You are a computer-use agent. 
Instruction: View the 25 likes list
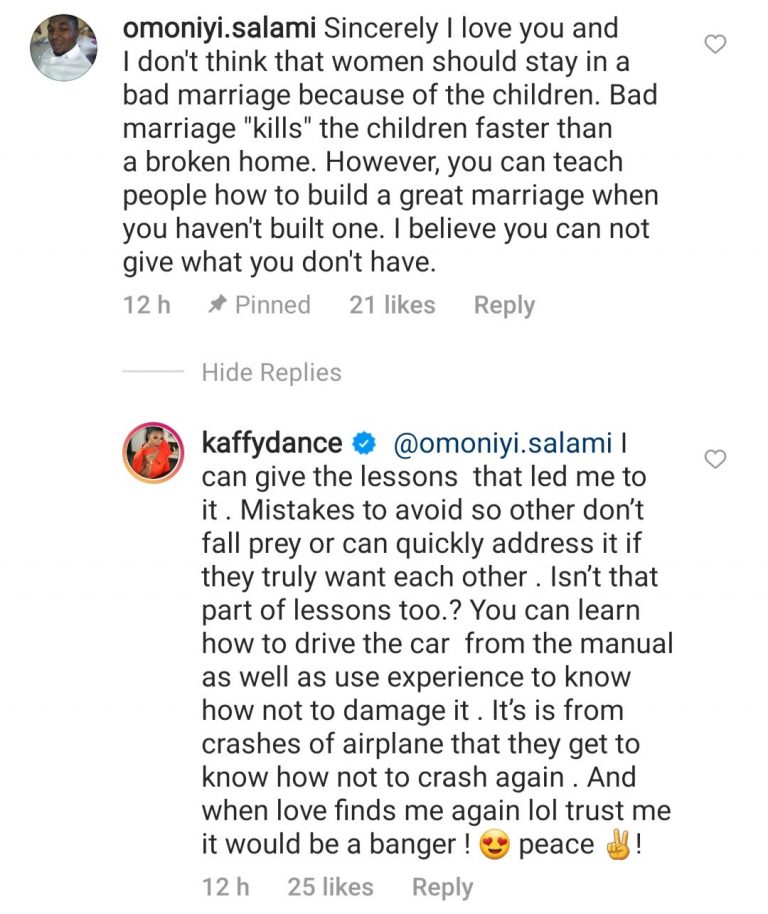coord(330,887)
